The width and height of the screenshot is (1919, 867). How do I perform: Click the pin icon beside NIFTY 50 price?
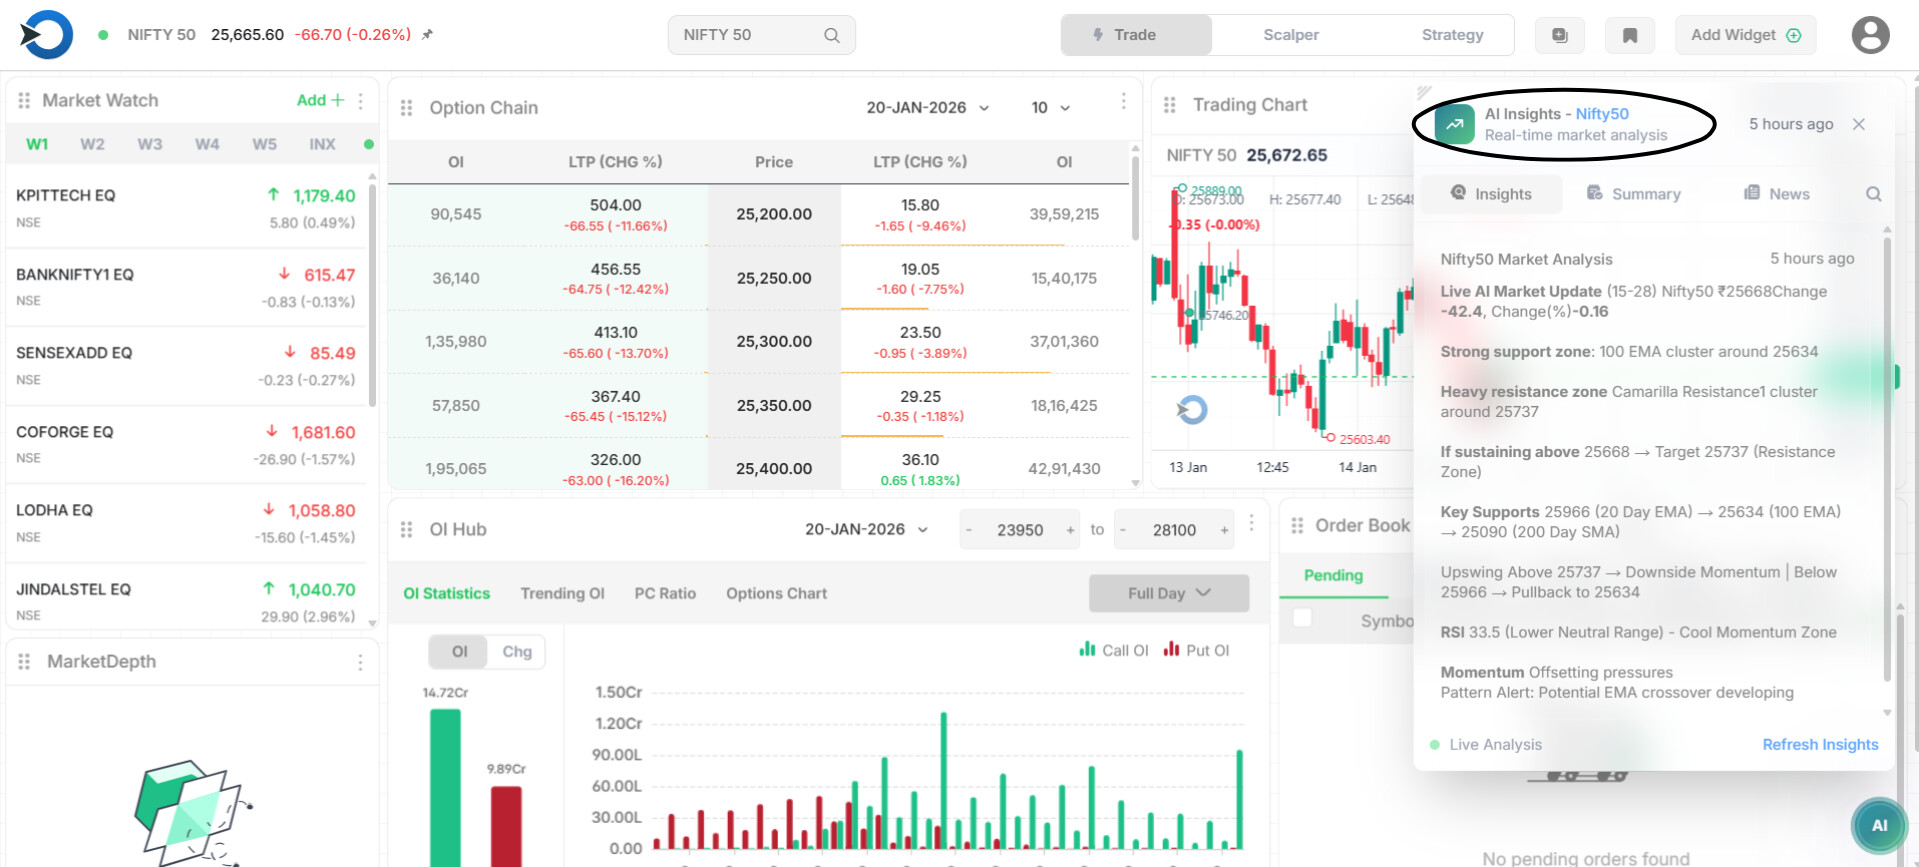[x=427, y=34]
